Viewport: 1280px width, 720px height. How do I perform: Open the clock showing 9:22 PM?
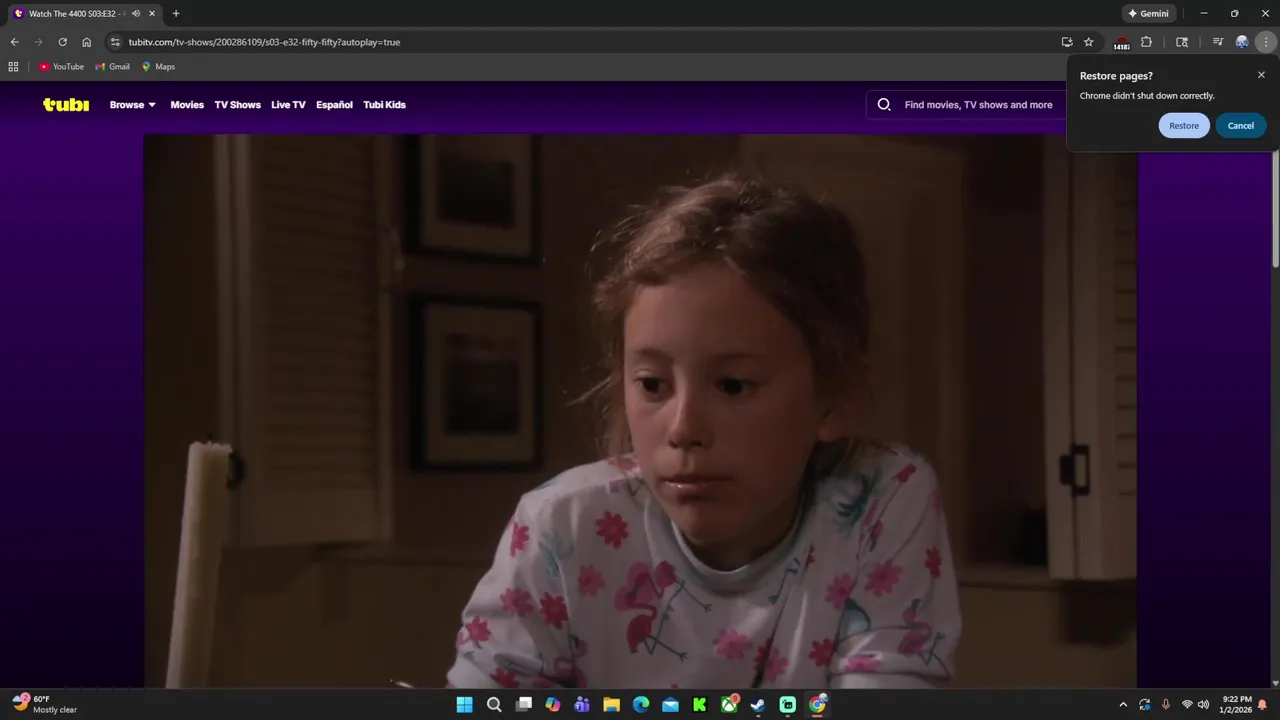(x=1236, y=704)
